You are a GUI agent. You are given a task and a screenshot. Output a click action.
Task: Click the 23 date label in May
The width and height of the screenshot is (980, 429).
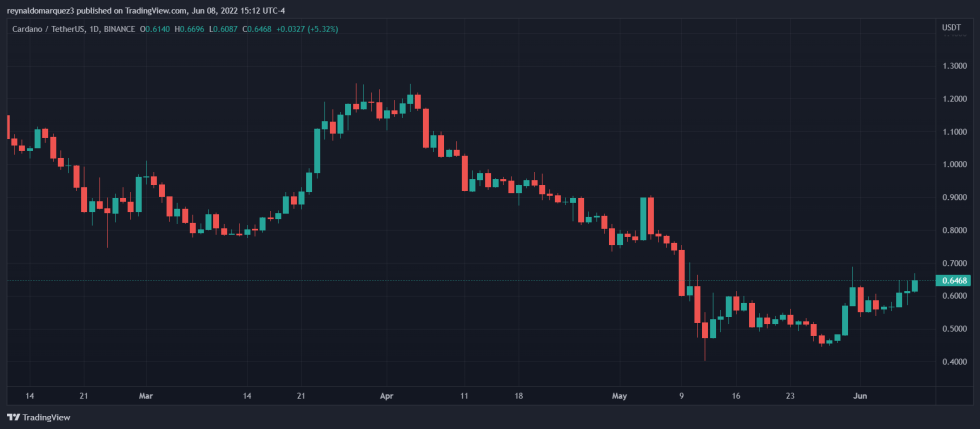click(791, 396)
